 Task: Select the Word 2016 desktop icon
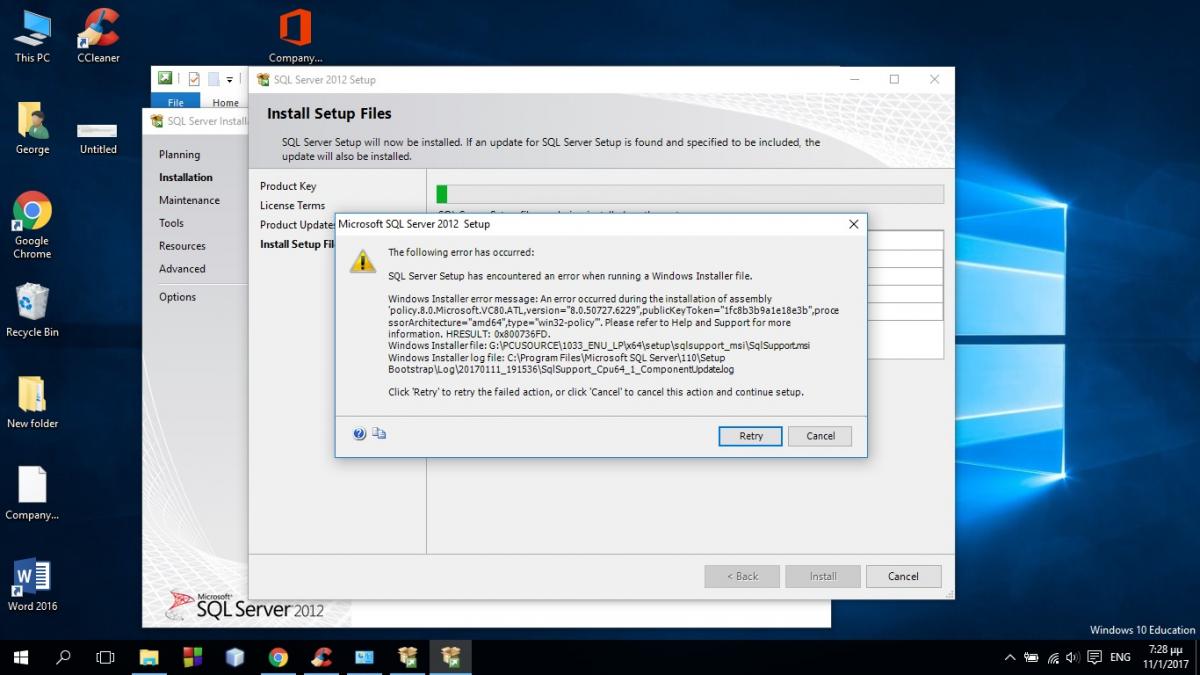pos(32,584)
